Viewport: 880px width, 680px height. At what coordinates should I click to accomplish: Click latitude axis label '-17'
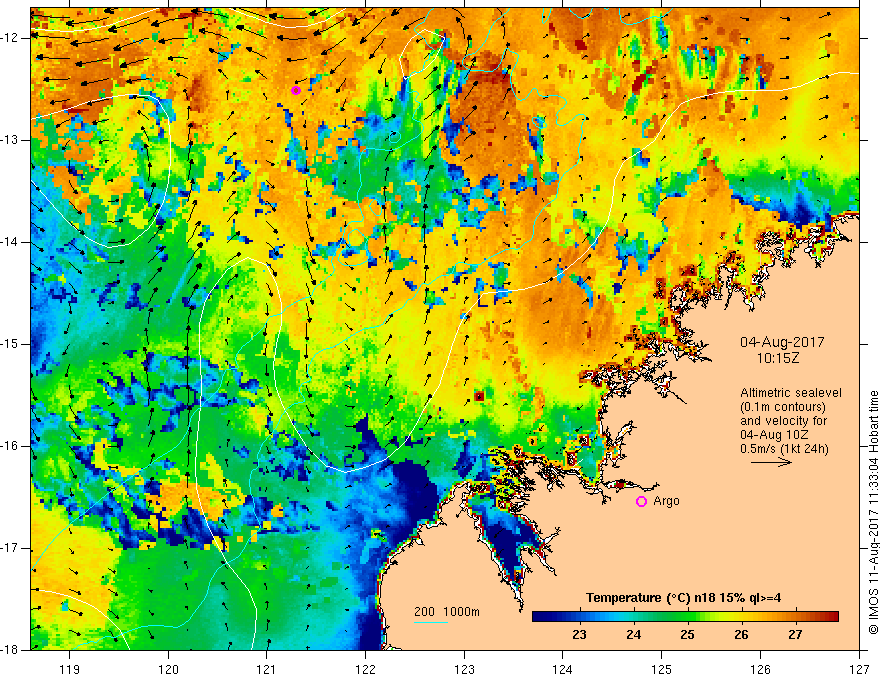pyautogui.click(x=11, y=548)
